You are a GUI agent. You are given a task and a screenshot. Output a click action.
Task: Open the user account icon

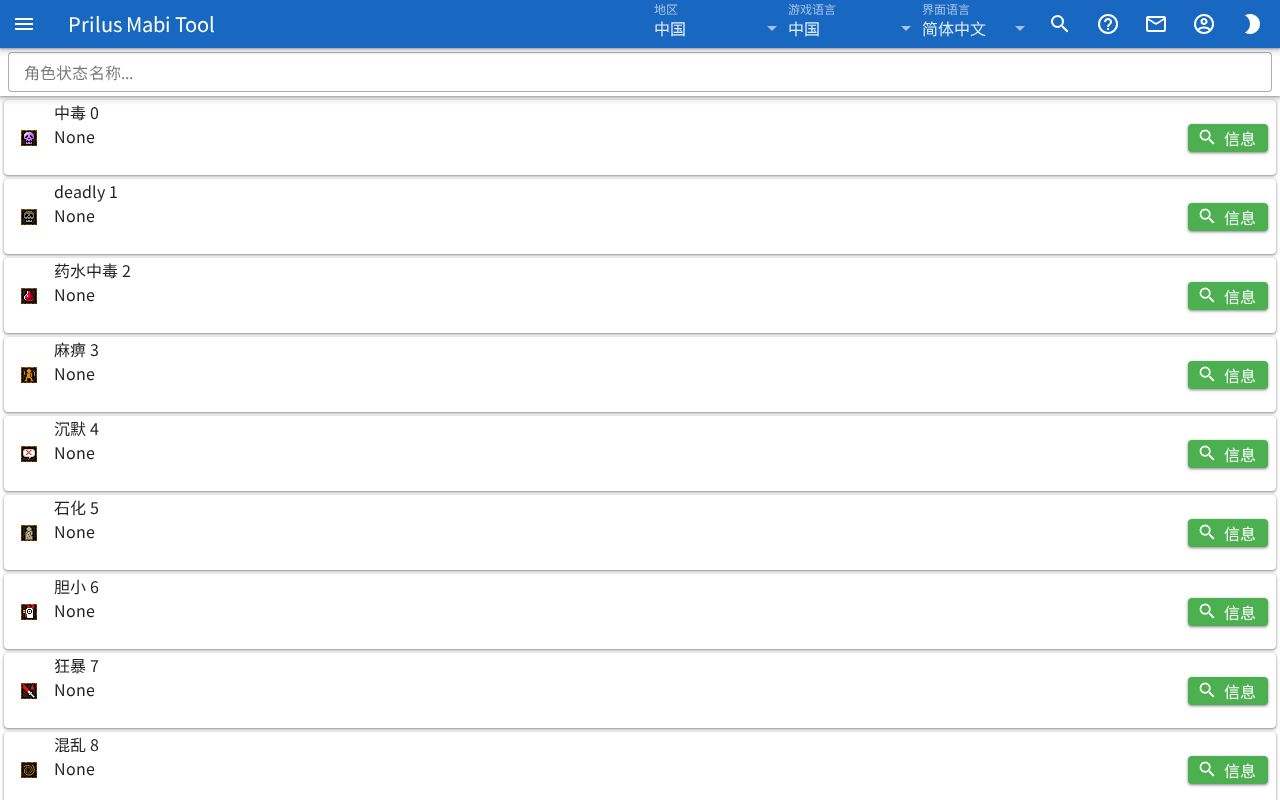[x=1204, y=24]
